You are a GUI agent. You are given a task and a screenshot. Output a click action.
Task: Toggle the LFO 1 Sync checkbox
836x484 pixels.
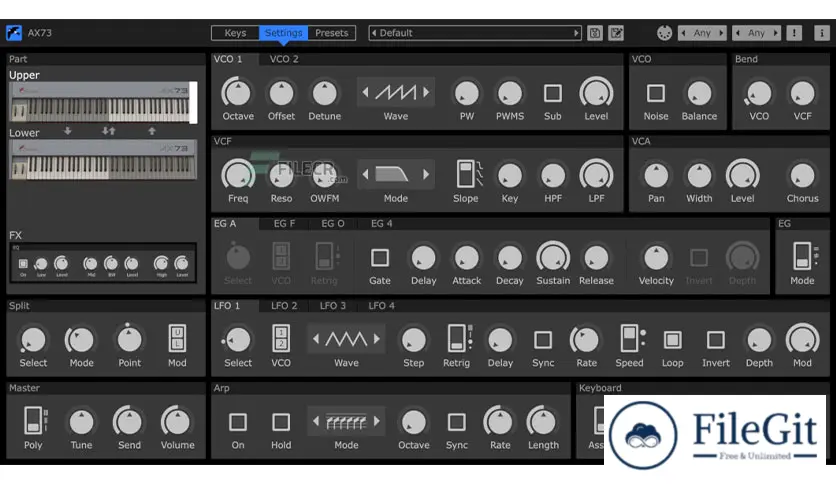[x=543, y=340]
